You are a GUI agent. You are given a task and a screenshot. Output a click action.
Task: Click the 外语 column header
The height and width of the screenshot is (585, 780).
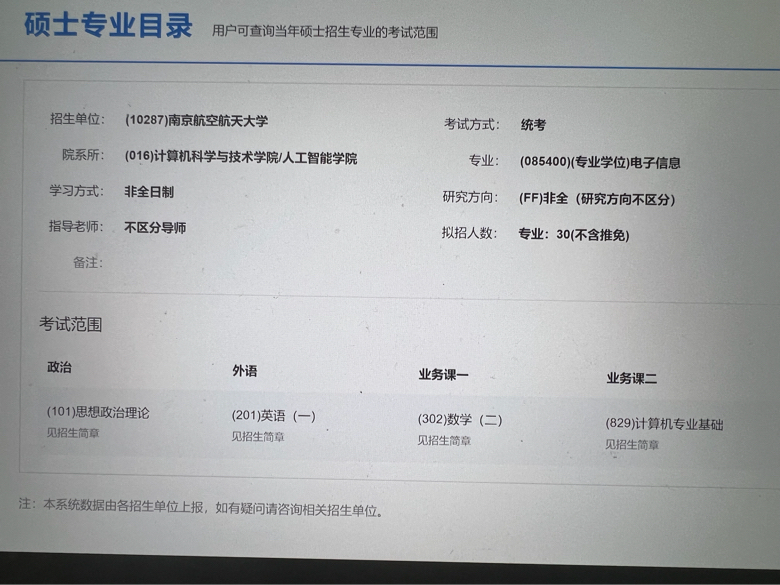[x=245, y=371]
